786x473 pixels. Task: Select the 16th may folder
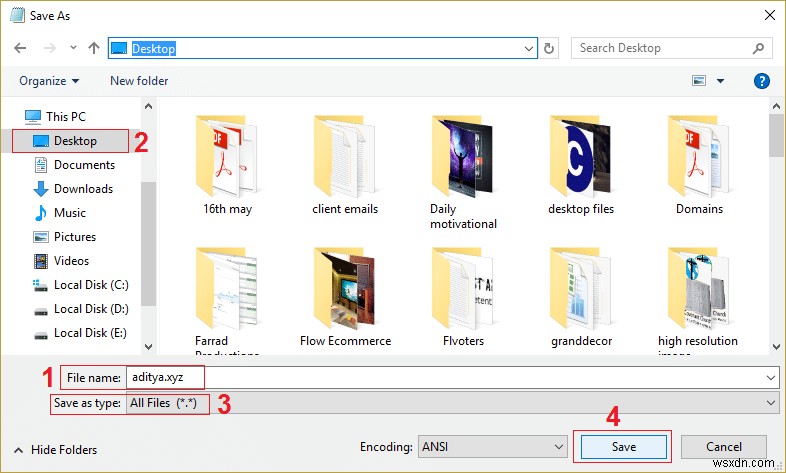click(x=227, y=166)
